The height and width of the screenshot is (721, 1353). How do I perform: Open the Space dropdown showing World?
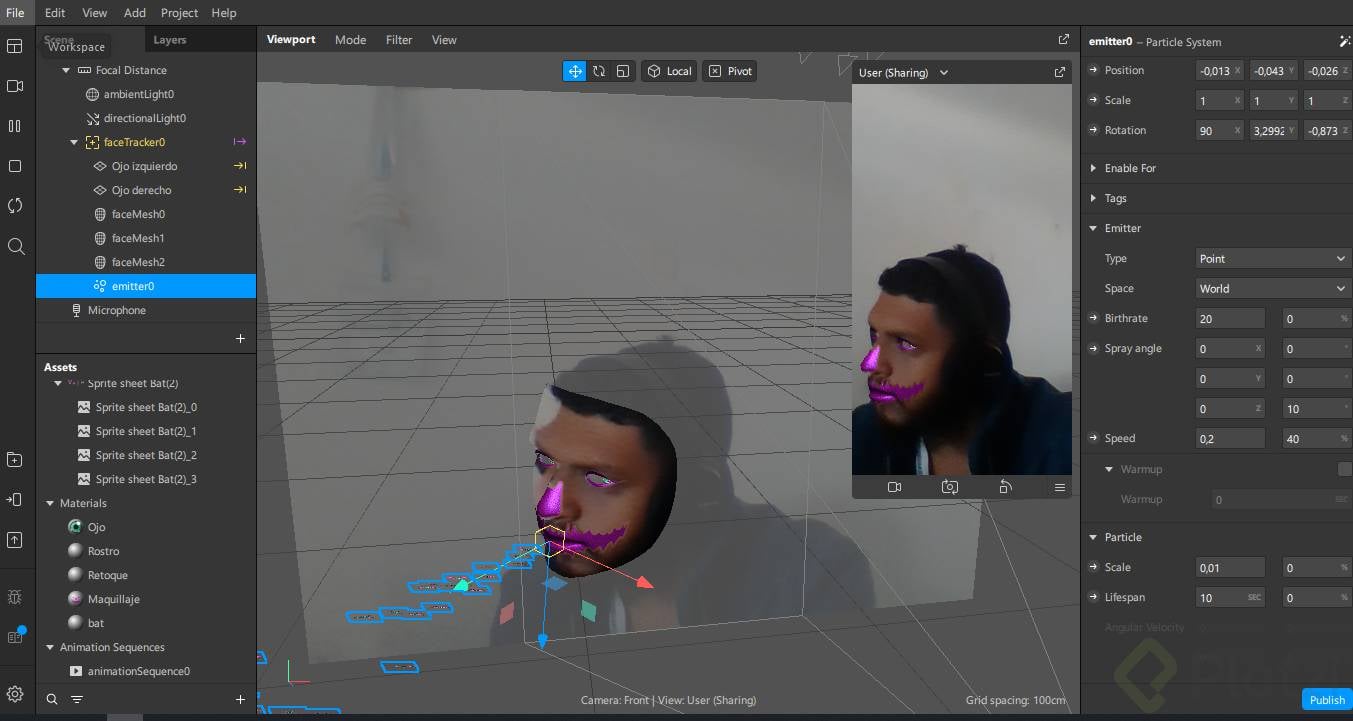pyautogui.click(x=1273, y=288)
